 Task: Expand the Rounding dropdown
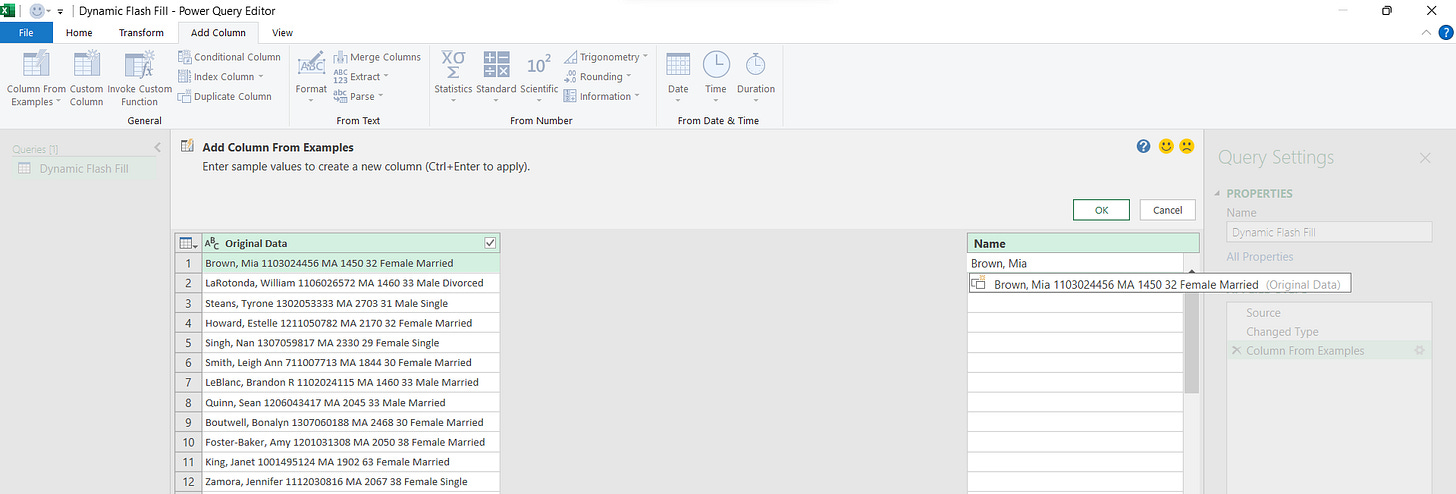coord(629,77)
